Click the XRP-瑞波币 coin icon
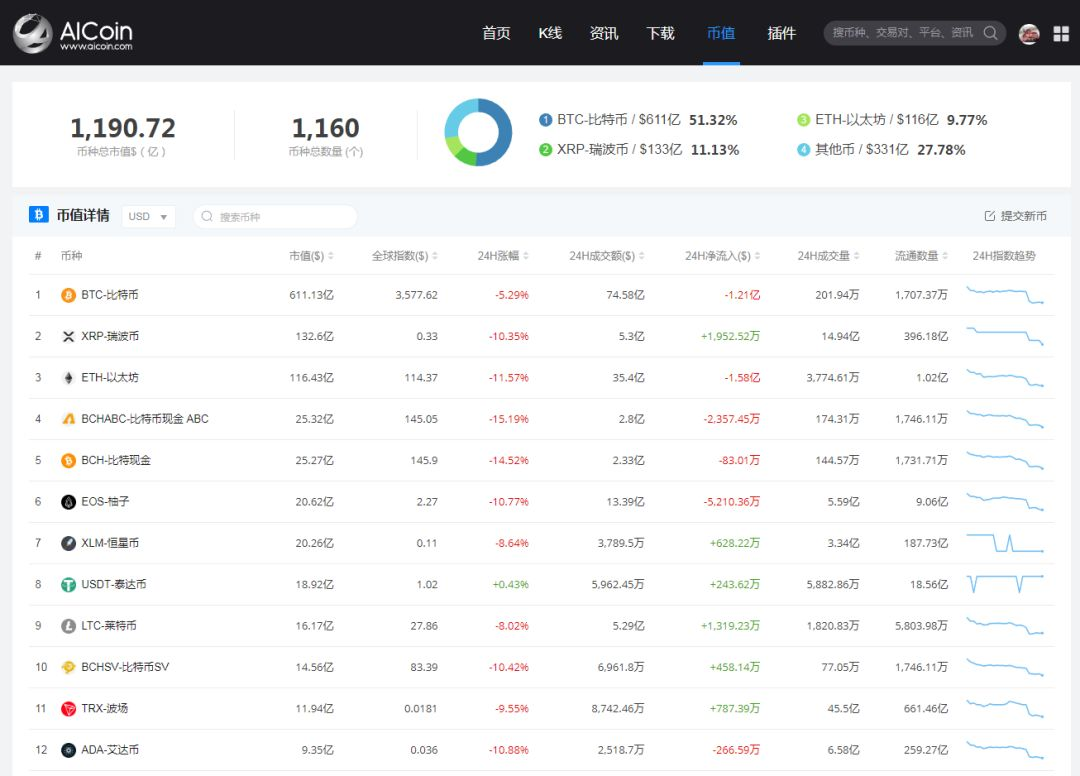The height and width of the screenshot is (776, 1080). click(x=68, y=337)
